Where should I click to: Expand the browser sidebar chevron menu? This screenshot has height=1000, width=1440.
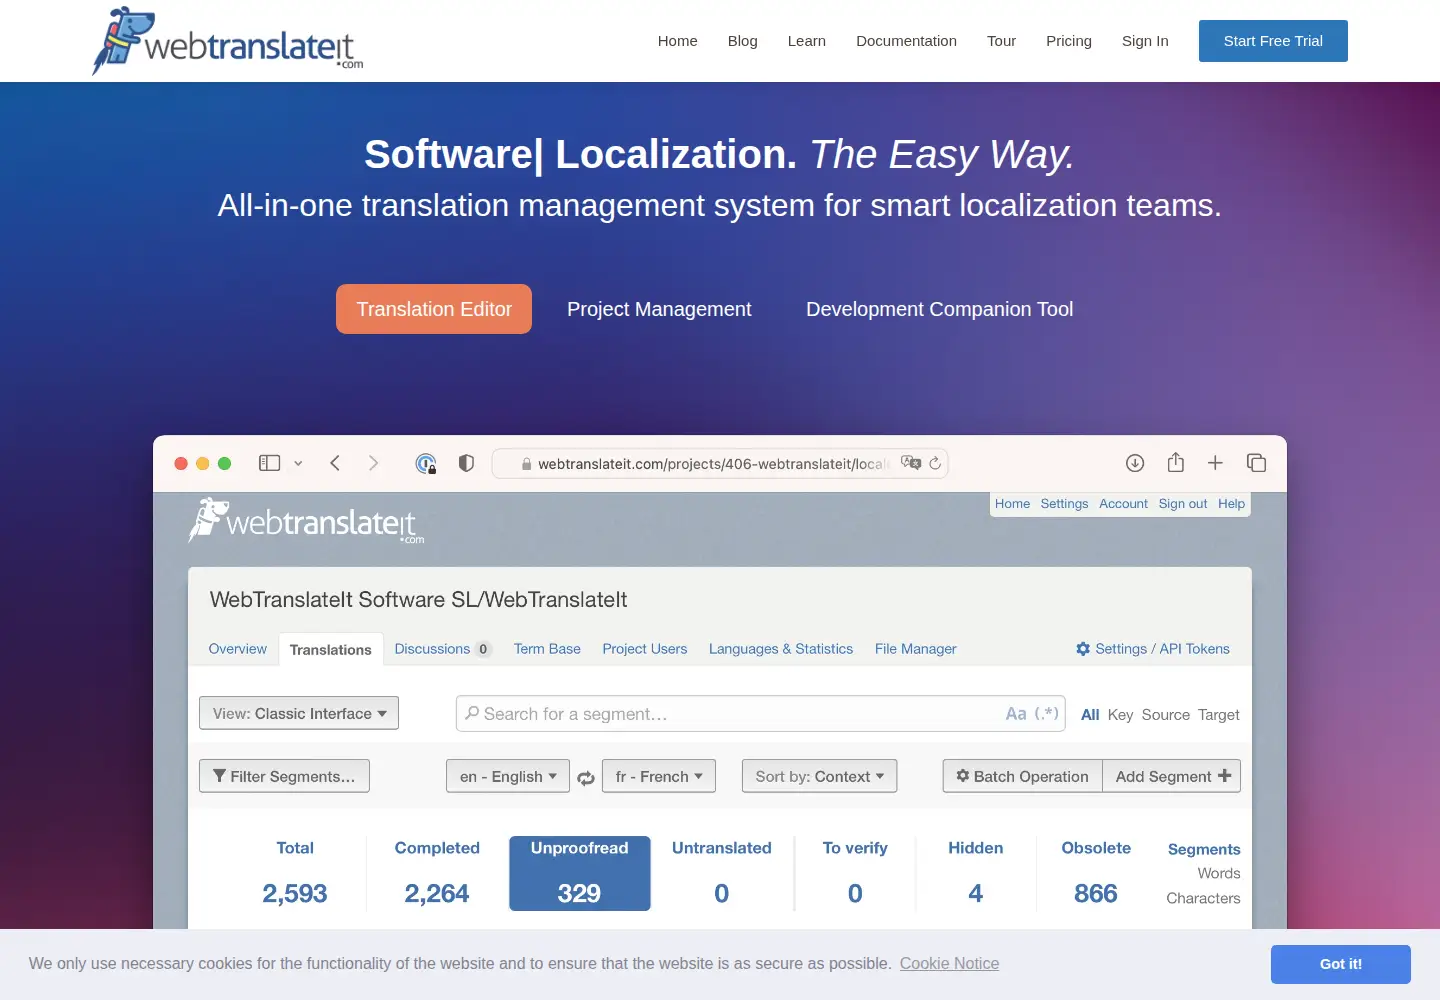[298, 463]
